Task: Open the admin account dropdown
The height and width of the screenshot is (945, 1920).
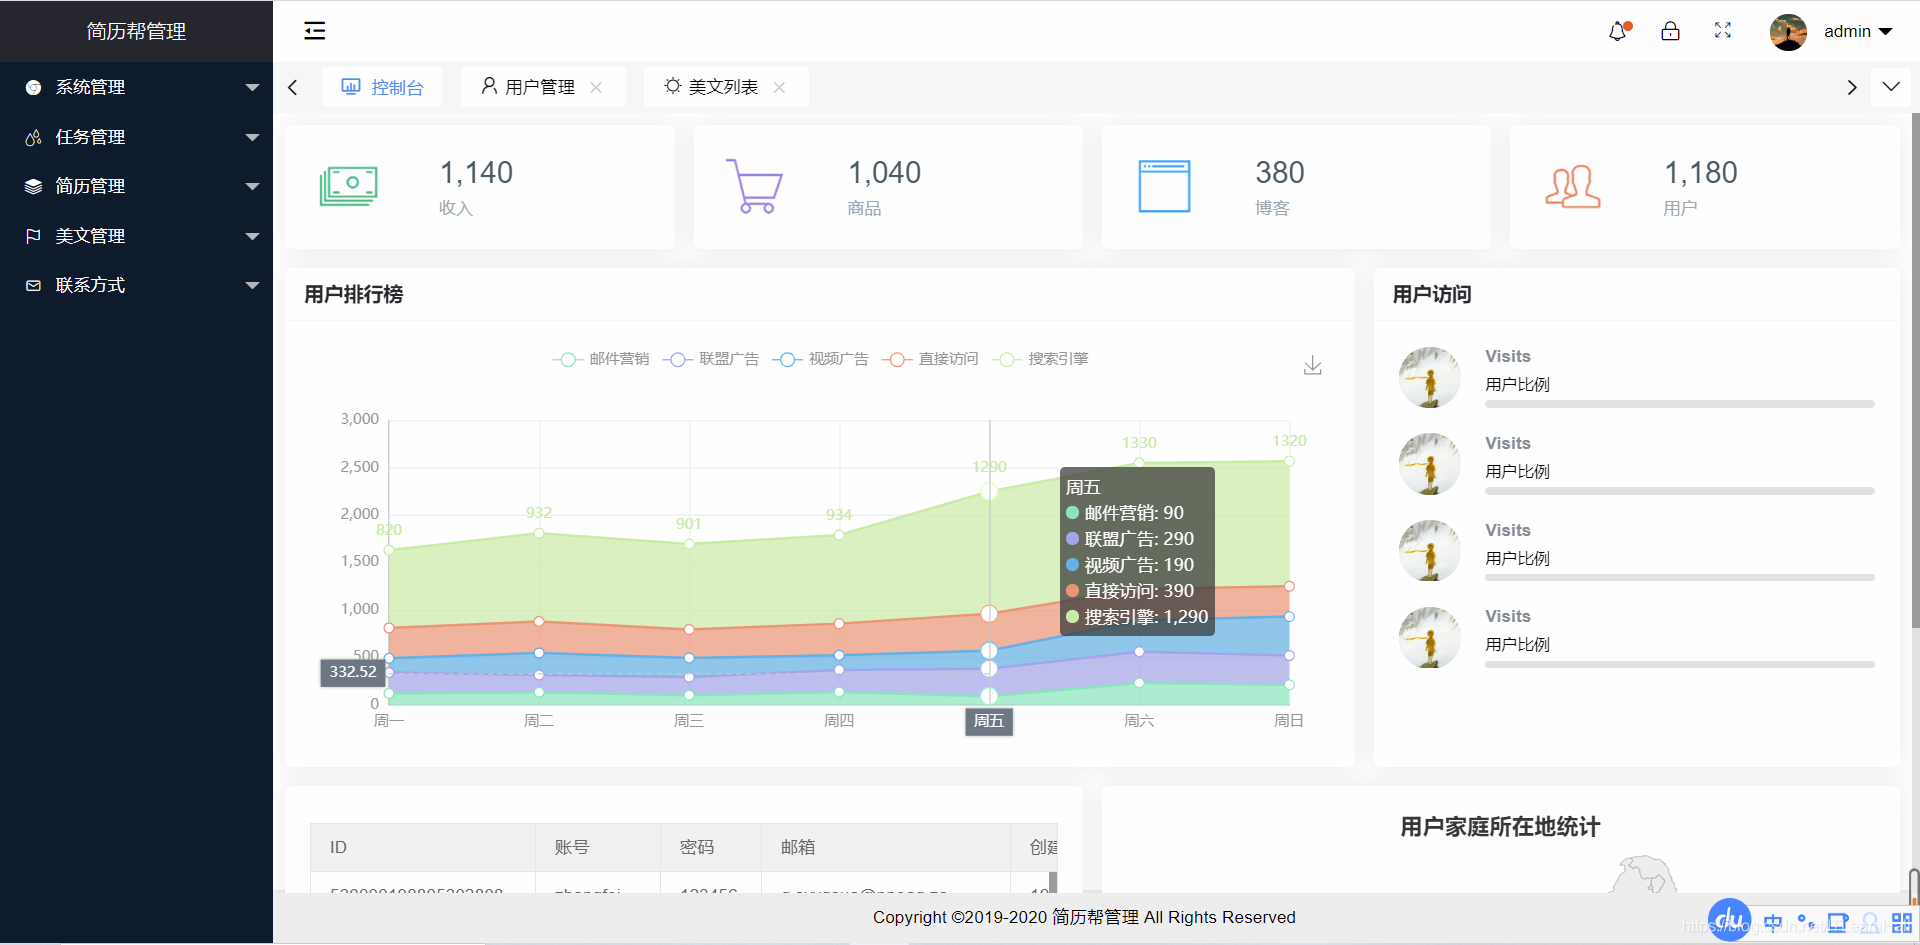Action: (x=1855, y=31)
